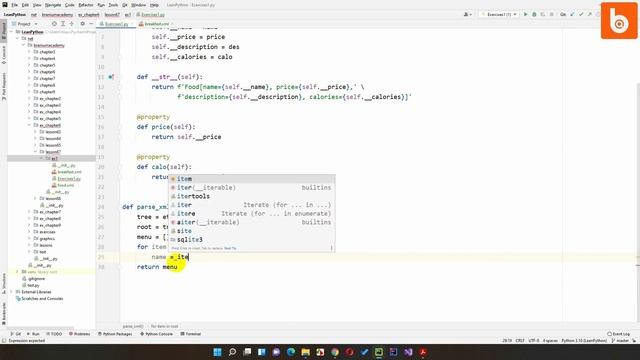Screen dimensions: 640x360
Task: Open the Refactor menu
Action: click(x=86, y=5)
